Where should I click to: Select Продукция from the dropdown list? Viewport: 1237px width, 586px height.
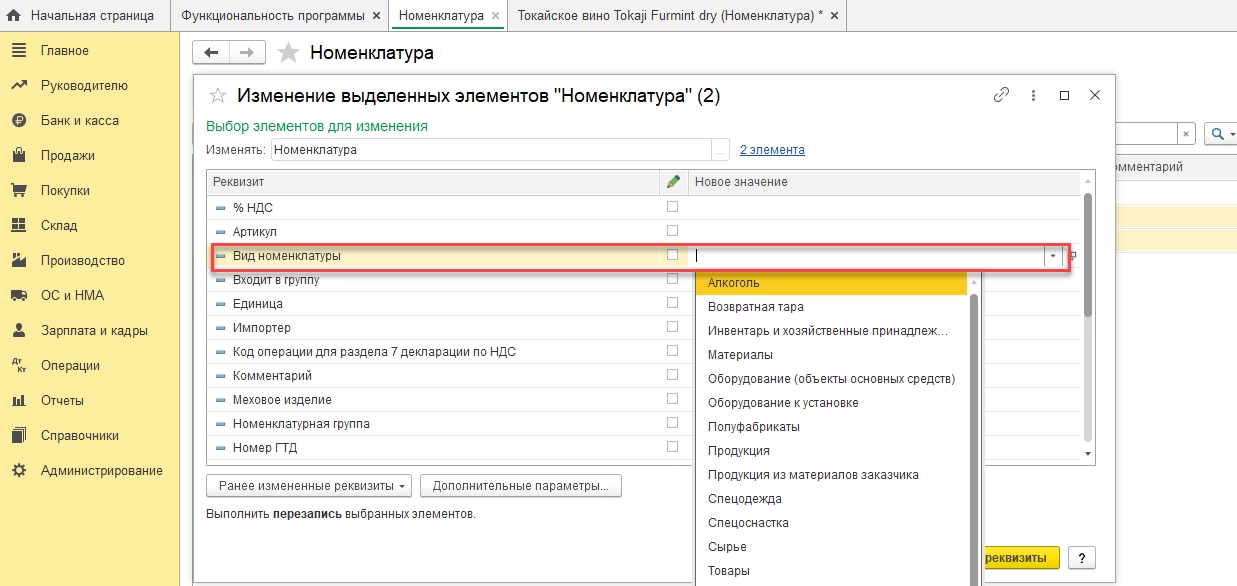tap(831, 451)
